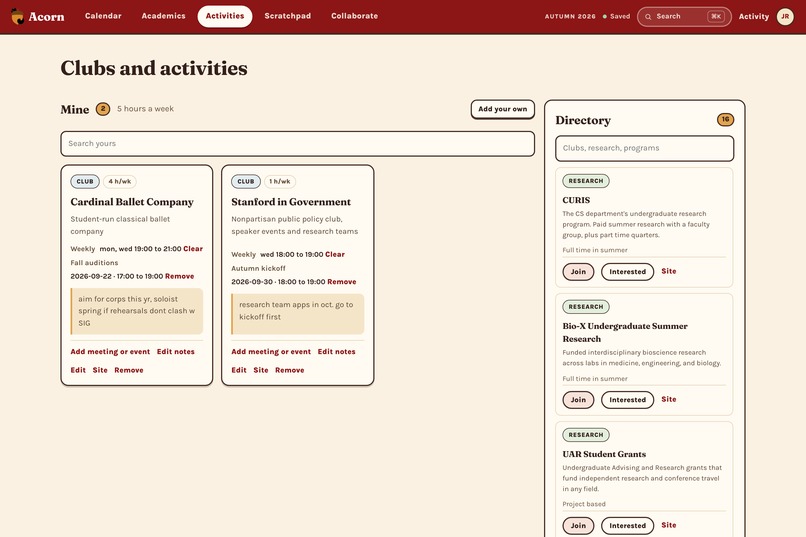Remove the Fall auditions event

pyautogui.click(x=179, y=276)
